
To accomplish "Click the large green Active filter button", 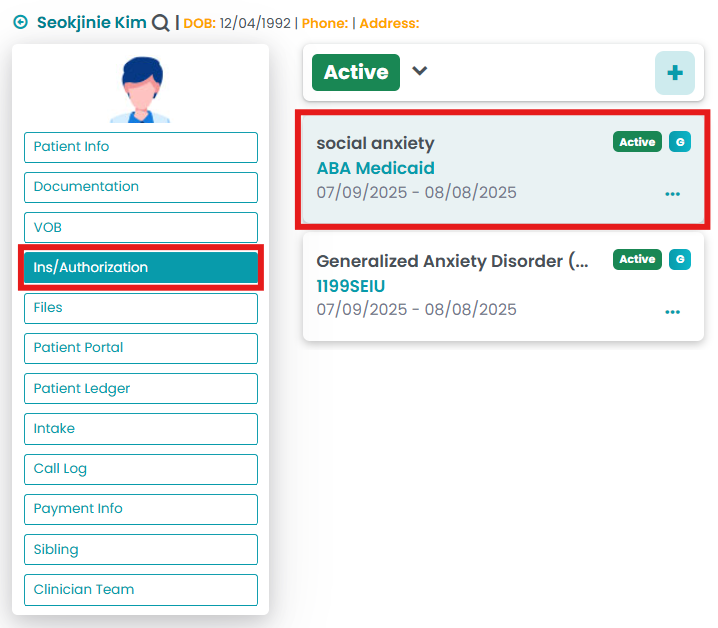I will 356,72.
